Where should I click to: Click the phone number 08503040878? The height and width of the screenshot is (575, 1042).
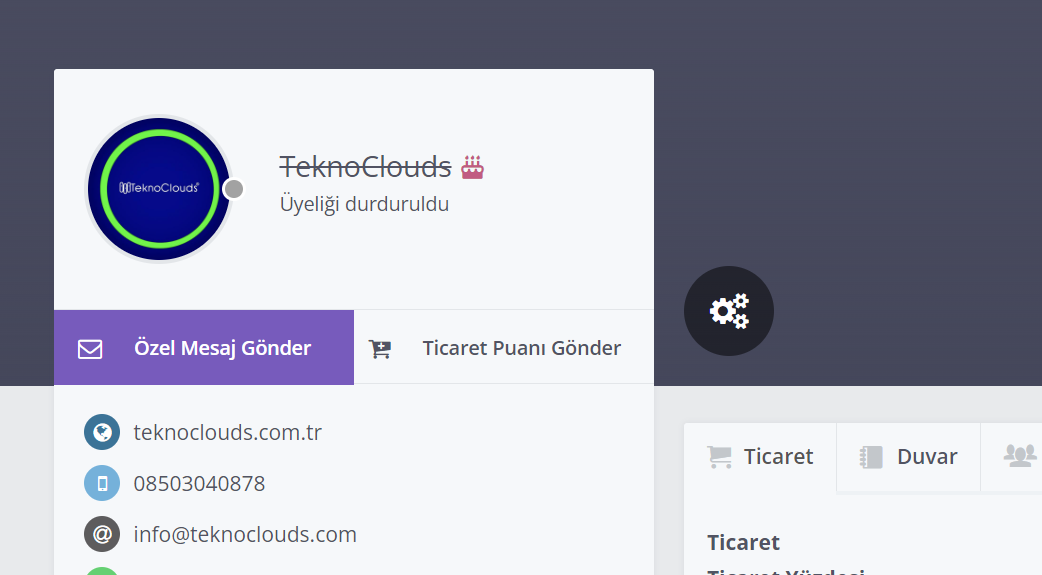coord(199,484)
